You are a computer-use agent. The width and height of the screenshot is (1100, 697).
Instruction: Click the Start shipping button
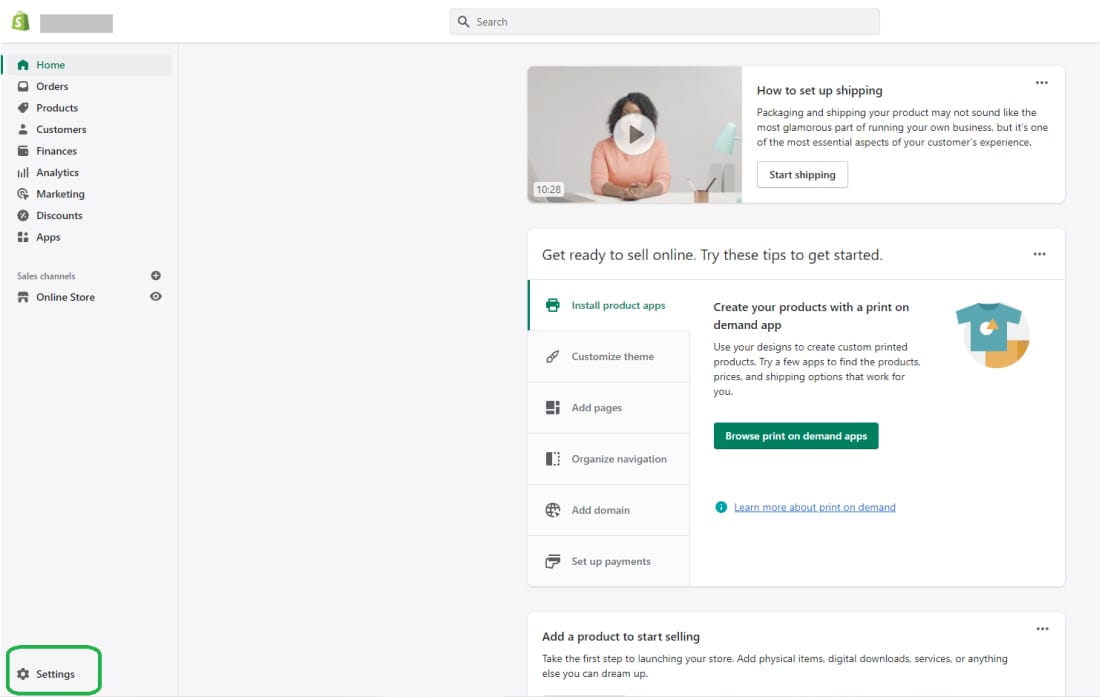[x=802, y=174]
